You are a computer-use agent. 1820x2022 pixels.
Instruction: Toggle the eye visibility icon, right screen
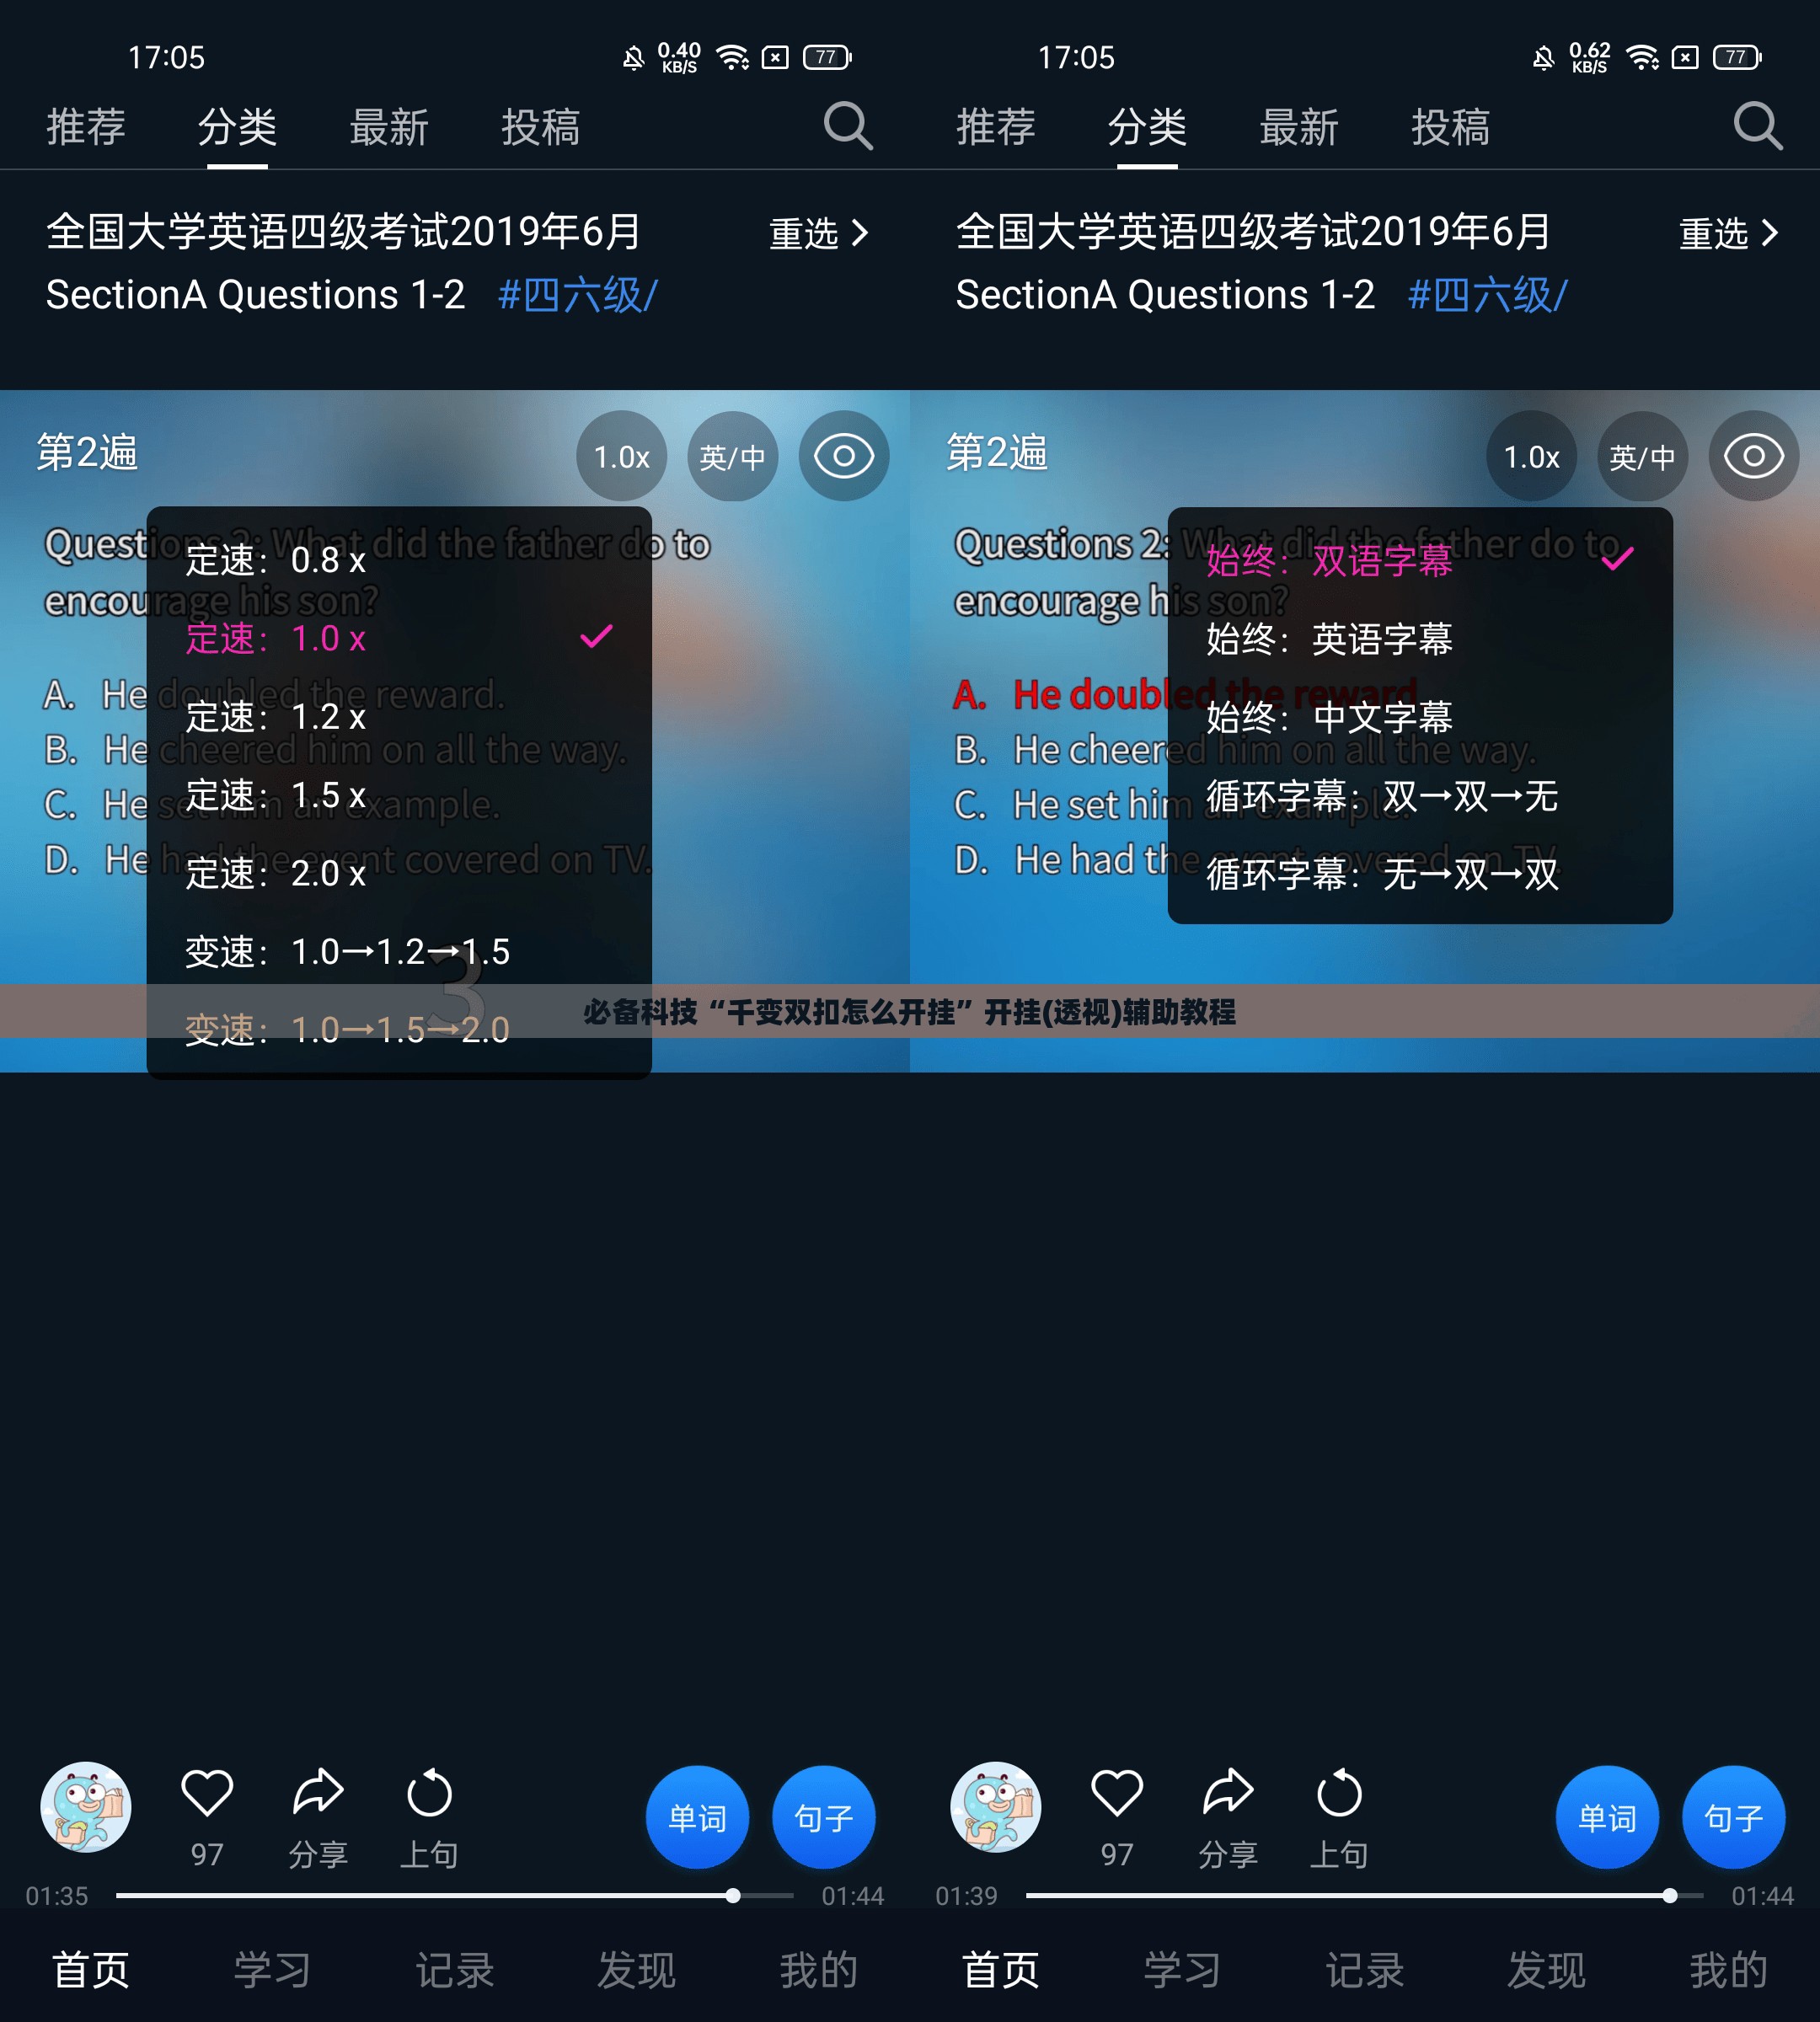tap(1753, 456)
